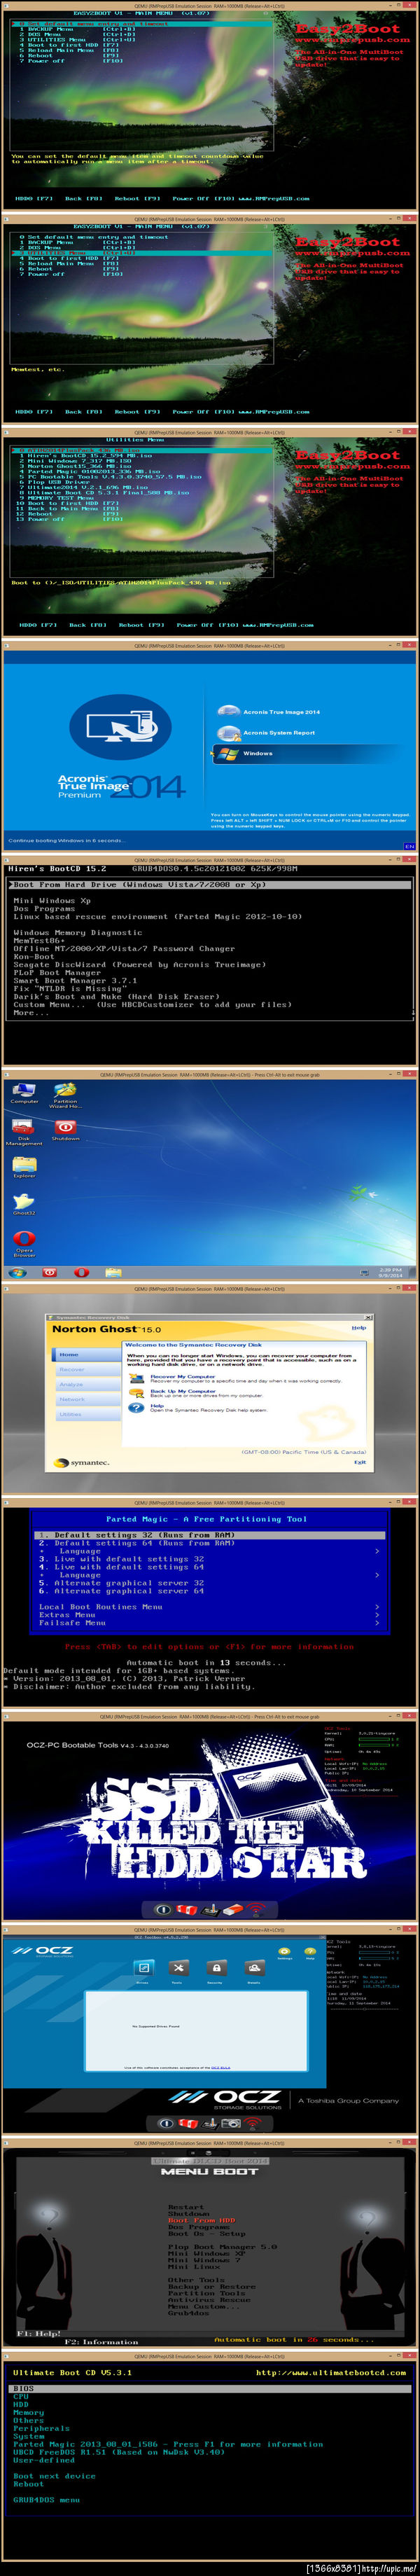The image size is (420, 2576).
Task: Open Disk Management desktop icon
Action: point(24,1131)
